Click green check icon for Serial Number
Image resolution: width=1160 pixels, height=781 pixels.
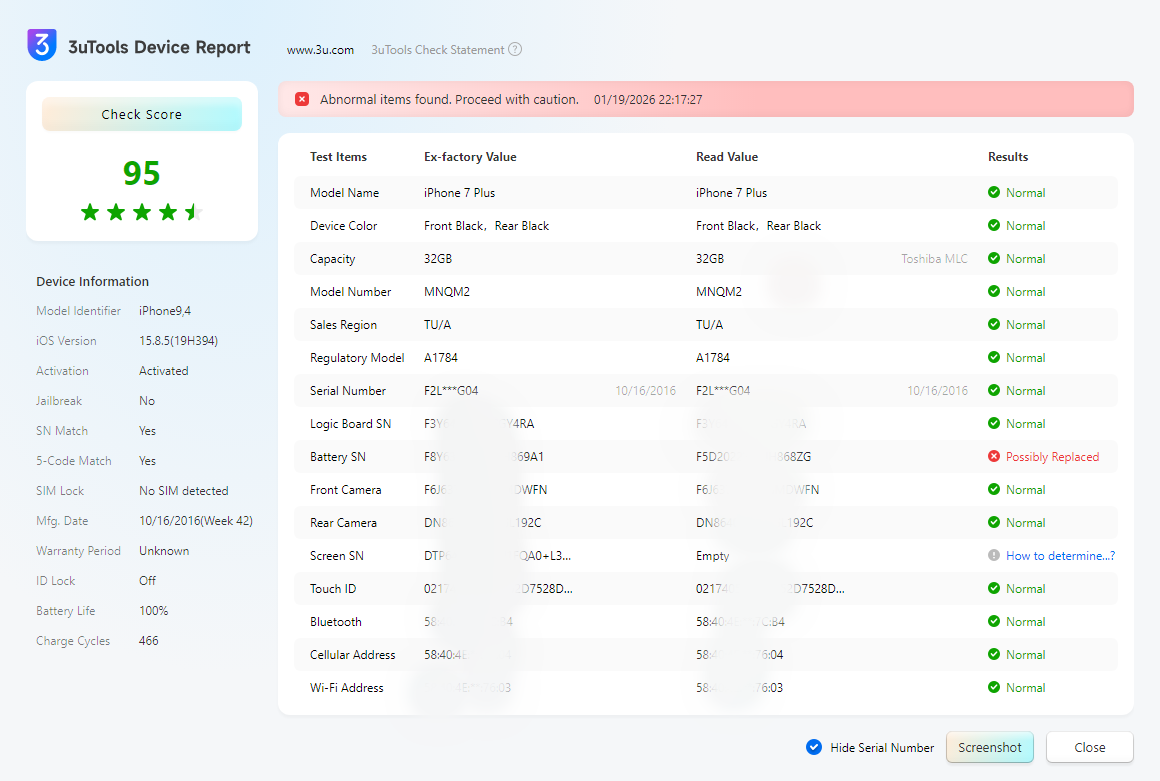pyautogui.click(x=994, y=391)
